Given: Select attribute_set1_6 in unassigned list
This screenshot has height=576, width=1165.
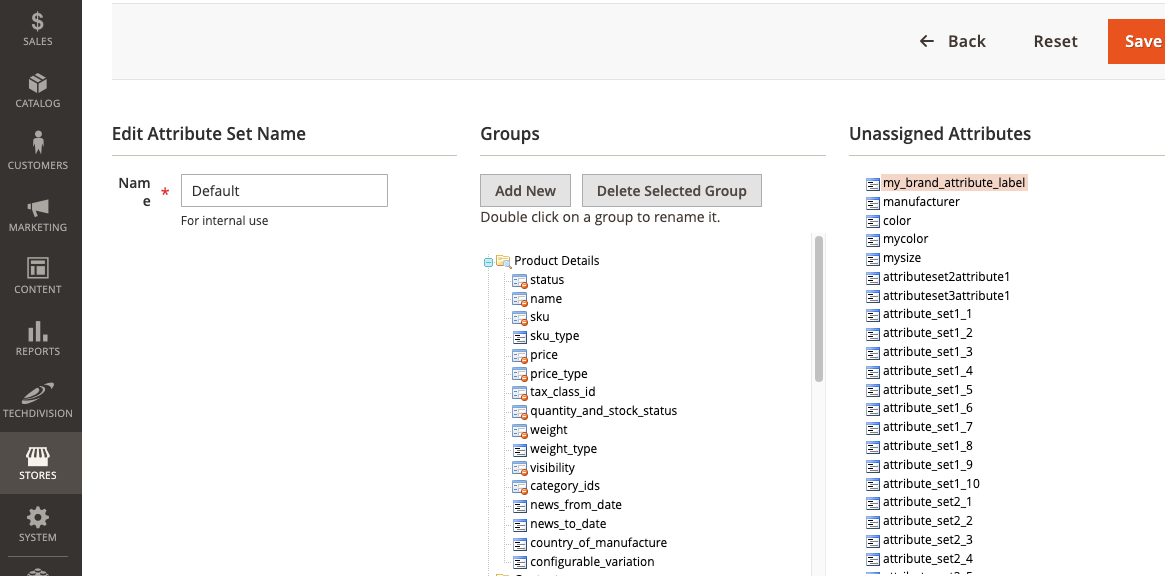Looking at the screenshot, I should 927,408.
